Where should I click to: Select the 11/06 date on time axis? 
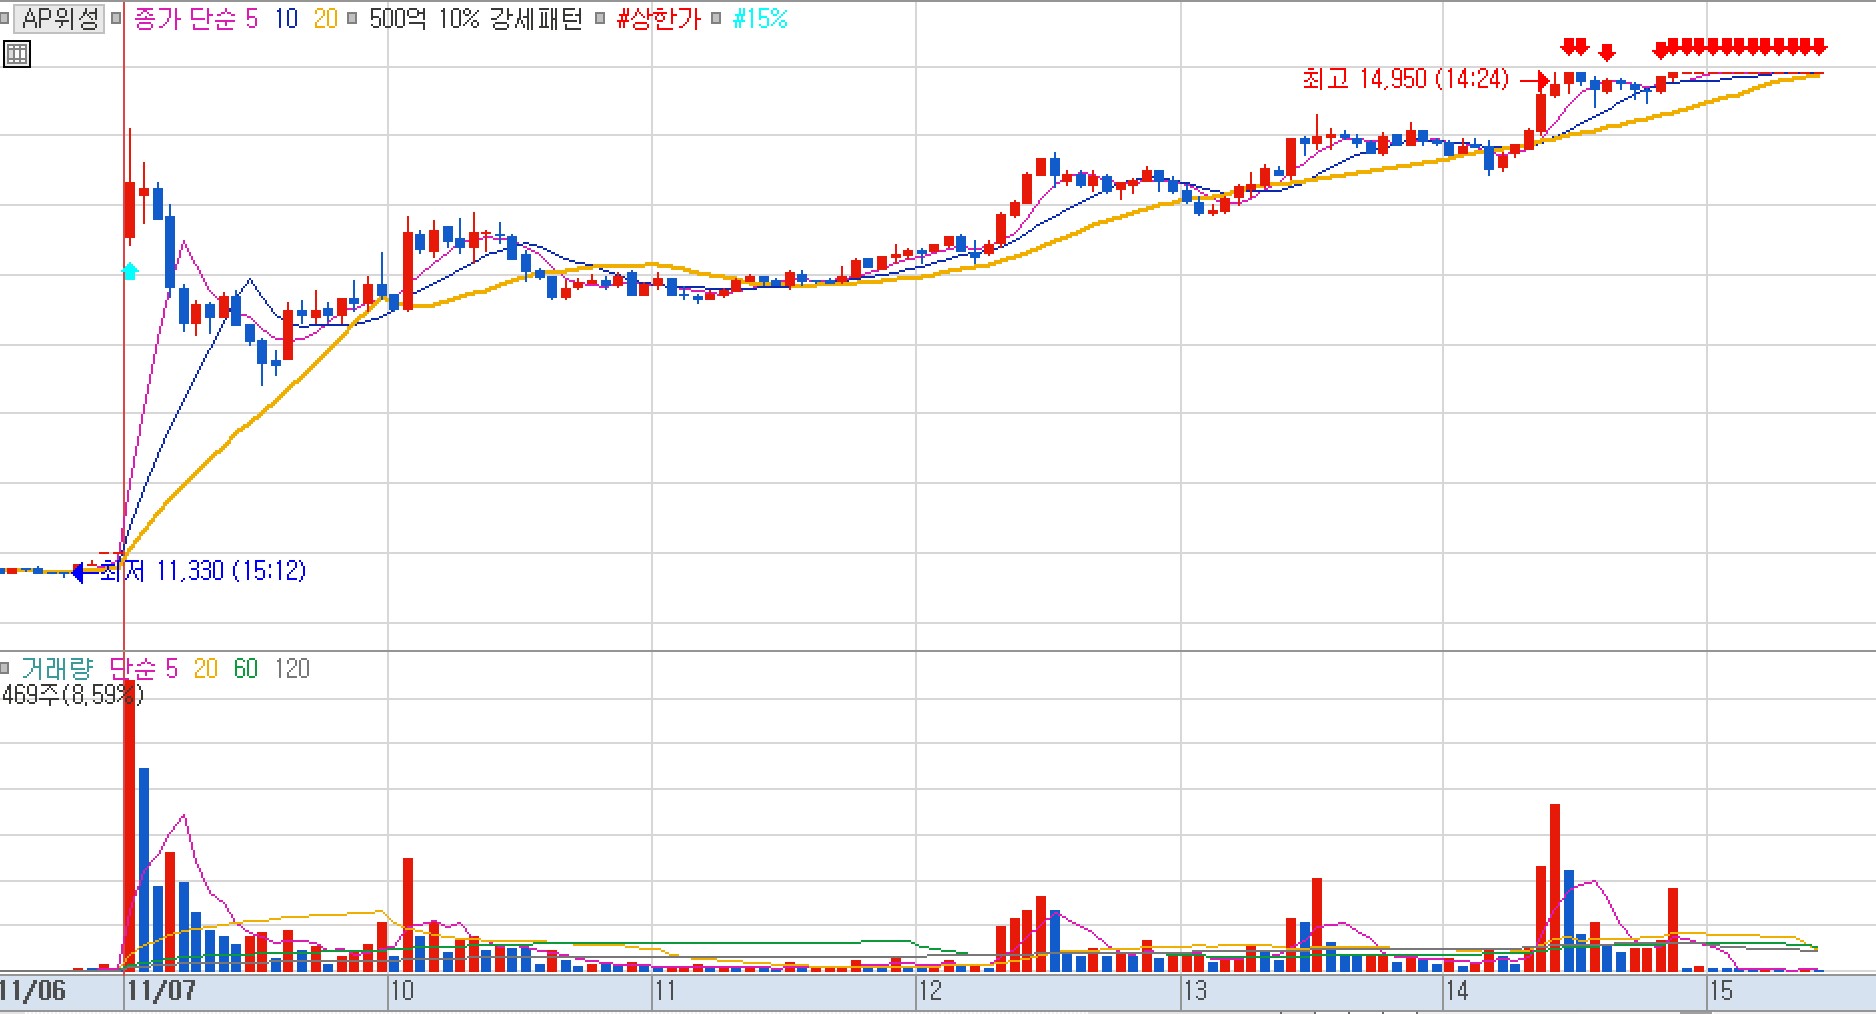pyautogui.click(x=33, y=991)
